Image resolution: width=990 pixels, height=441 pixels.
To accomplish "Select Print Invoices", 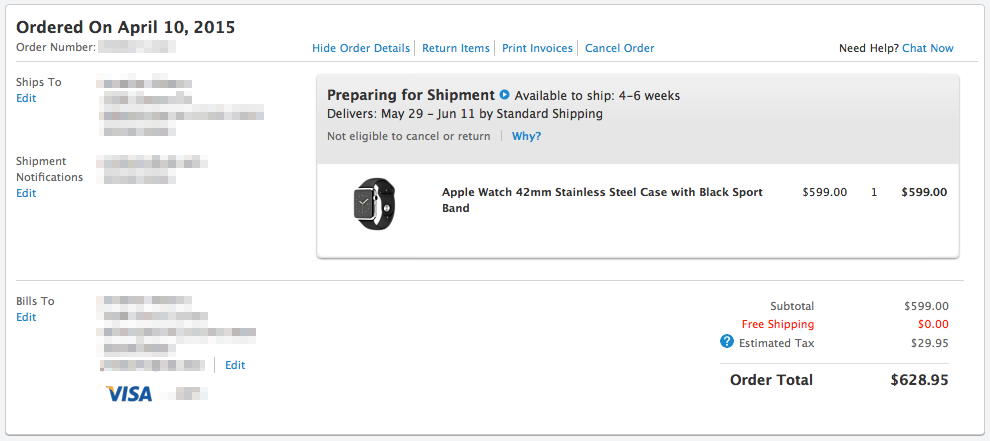I will tap(537, 48).
